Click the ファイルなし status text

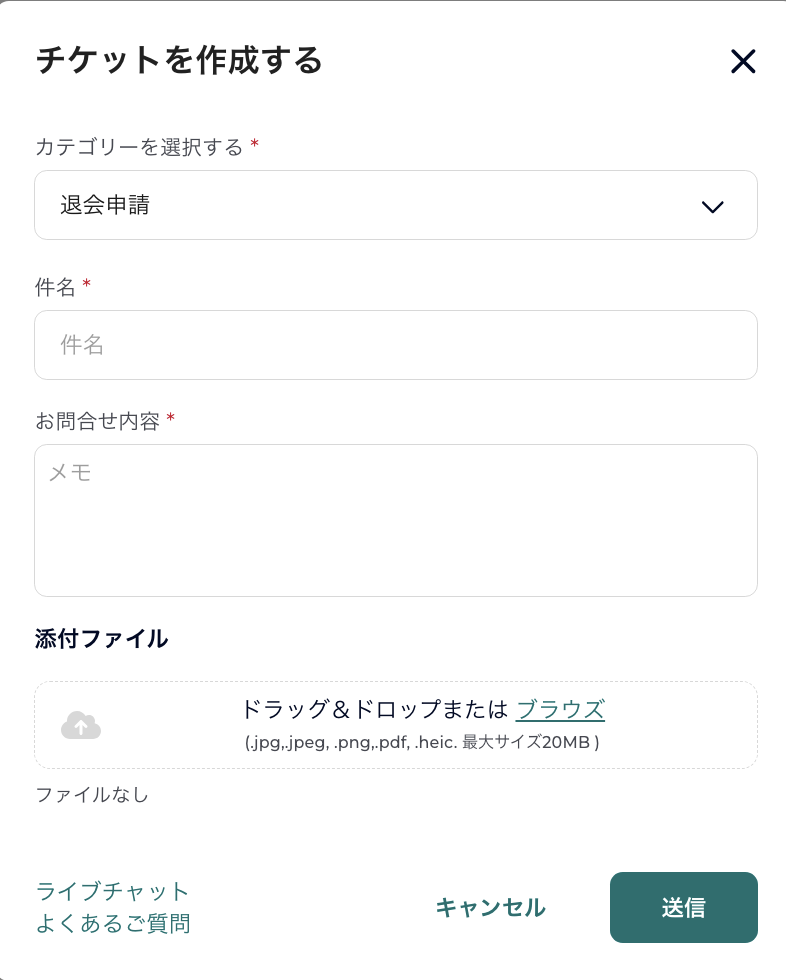[92, 795]
